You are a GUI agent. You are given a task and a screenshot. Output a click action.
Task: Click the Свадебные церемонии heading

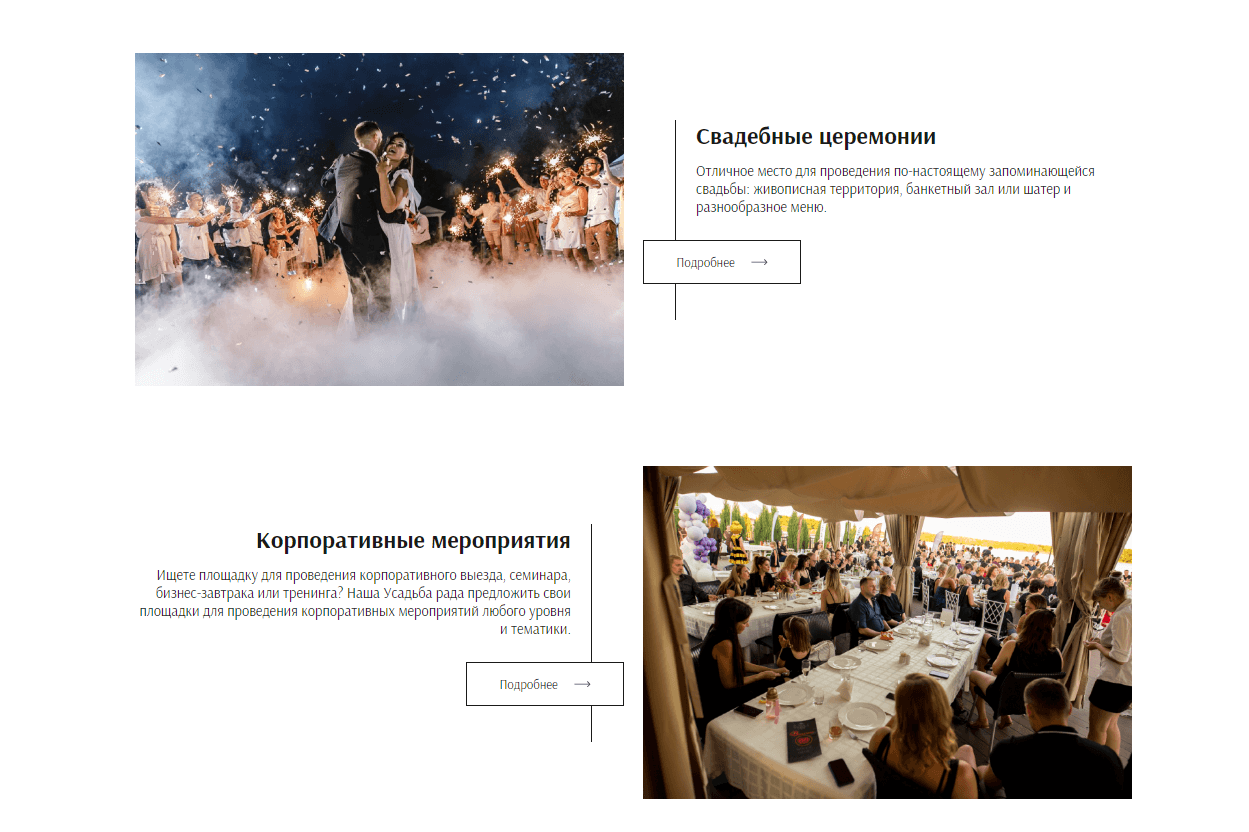816,137
